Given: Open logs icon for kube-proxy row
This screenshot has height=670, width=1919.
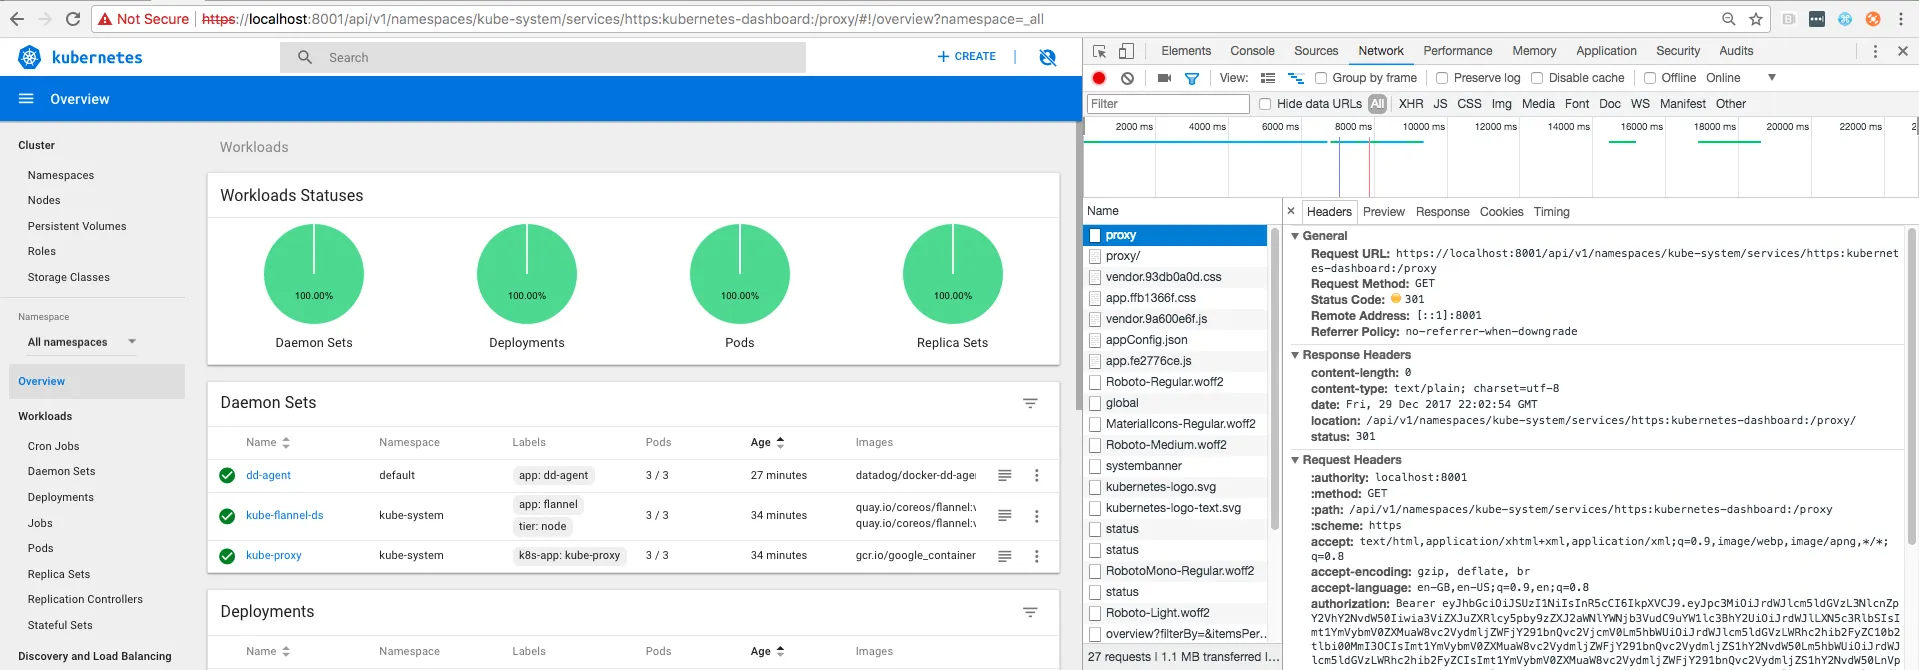Looking at the screenshot, I should pyautogui.click(x=1005, y=556).
